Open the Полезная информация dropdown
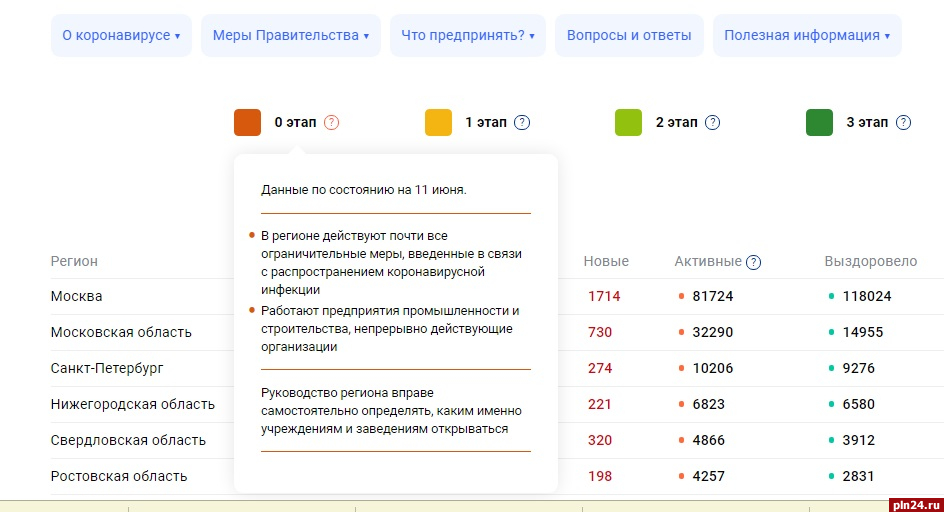944x512 pixels. pos(807,35)
